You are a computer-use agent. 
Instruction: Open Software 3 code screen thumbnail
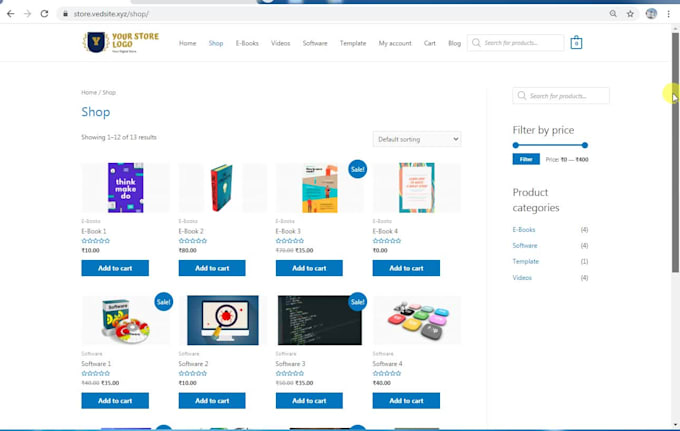(320, 320)
